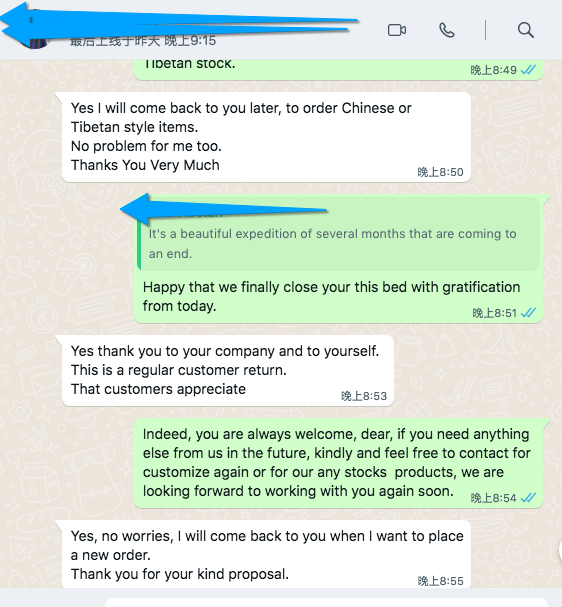
Task: Click timestamp 8:50 on received message
Action: tap(440, 172)
